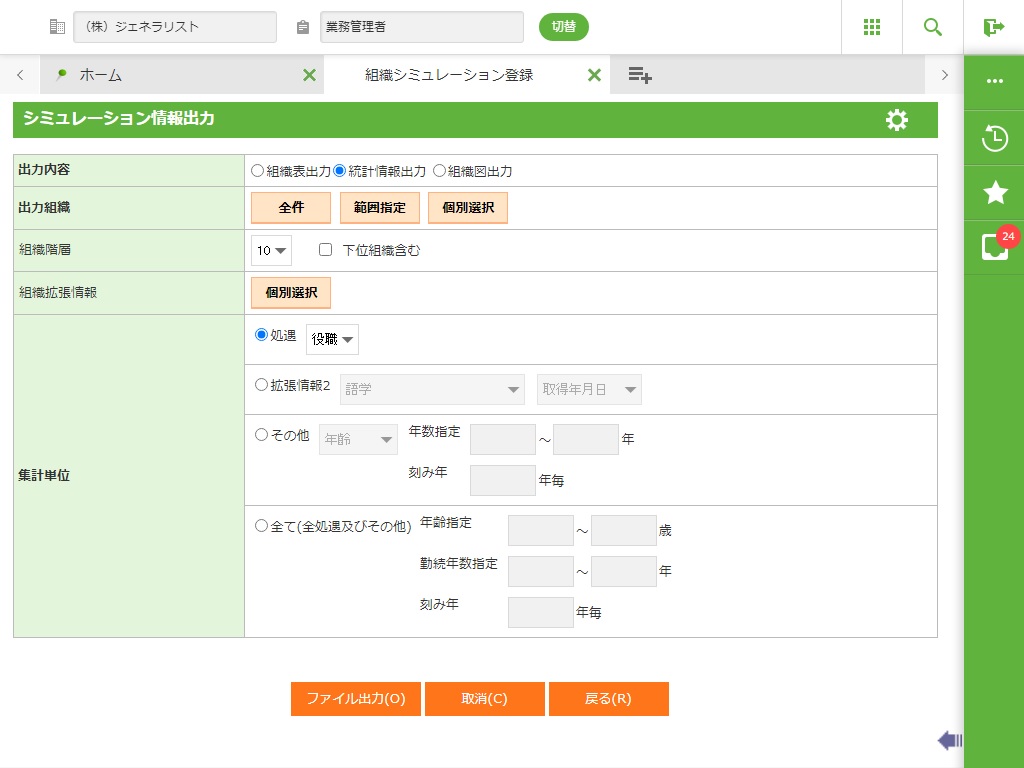The height and width of the screenshot is (768, 1024).
Task: Open the apps grid menu icon
Action: click(871, 27)
